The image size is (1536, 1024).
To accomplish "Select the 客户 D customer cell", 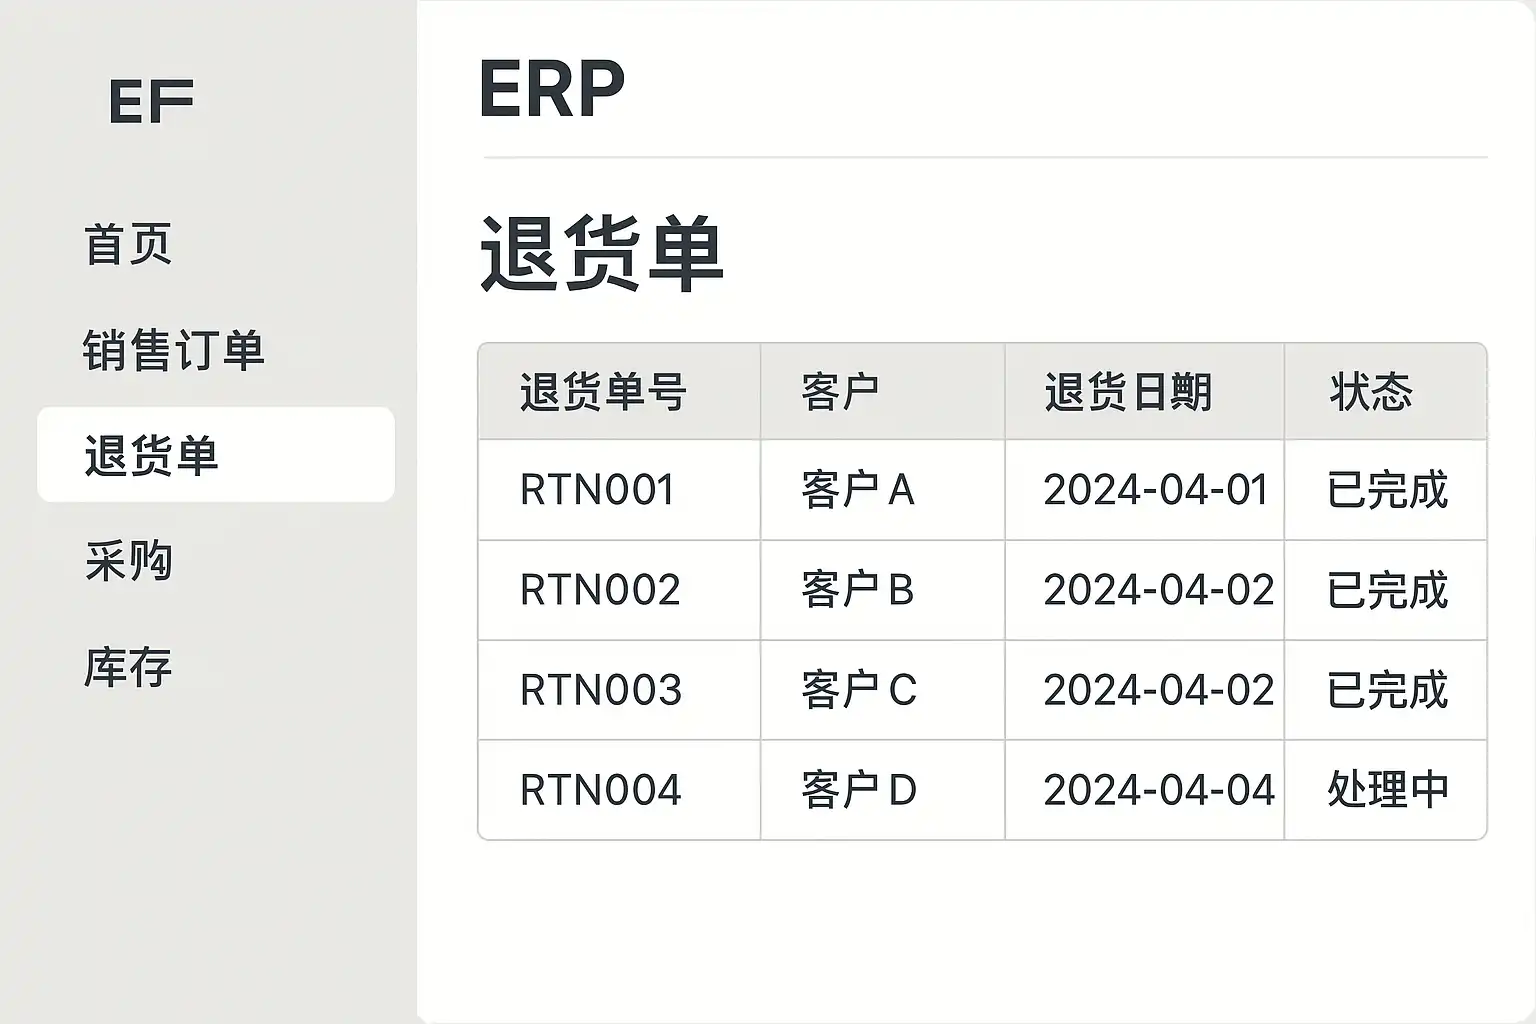I will [x=858, y=790].
